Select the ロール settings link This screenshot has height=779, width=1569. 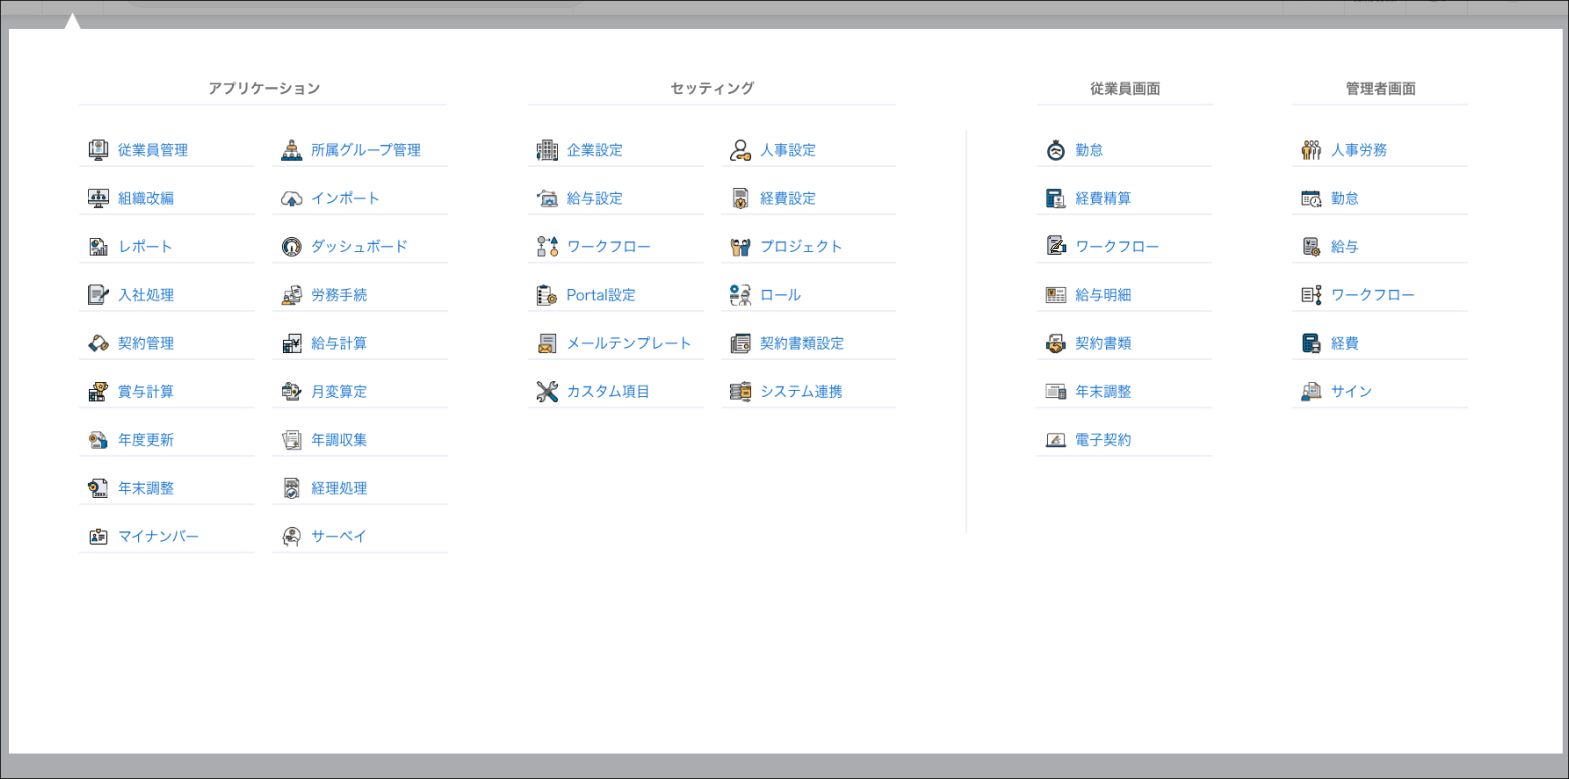pyautogui.click(x=780, y=295)
